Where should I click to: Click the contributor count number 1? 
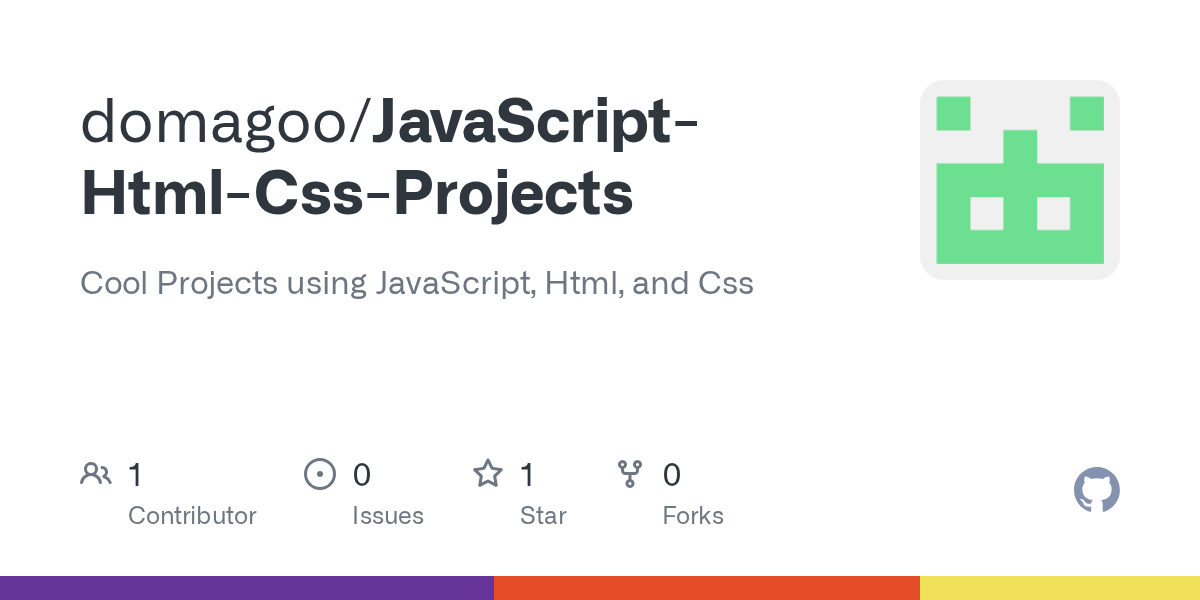(x=135, y=475)
